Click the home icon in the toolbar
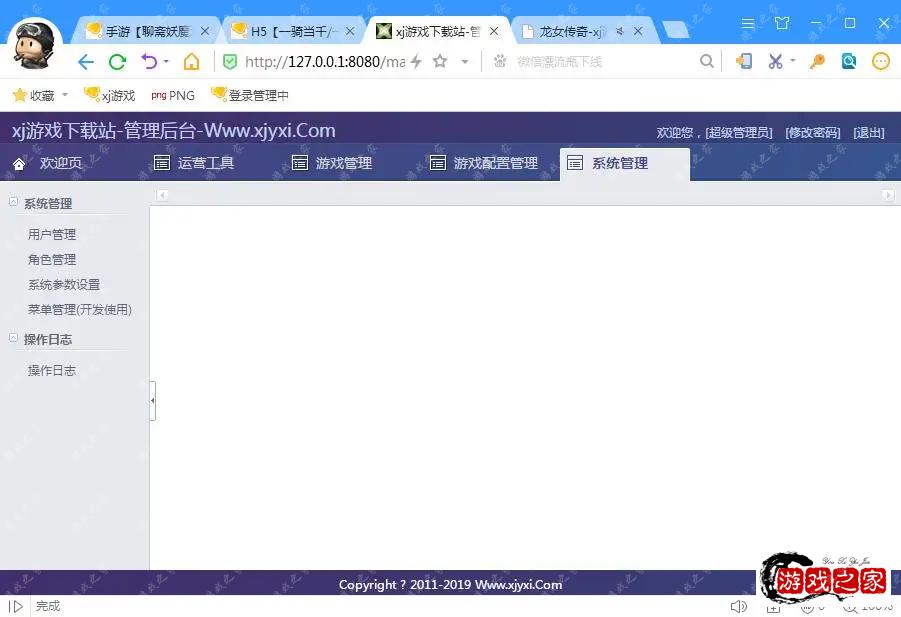 (x=193, y=61)
